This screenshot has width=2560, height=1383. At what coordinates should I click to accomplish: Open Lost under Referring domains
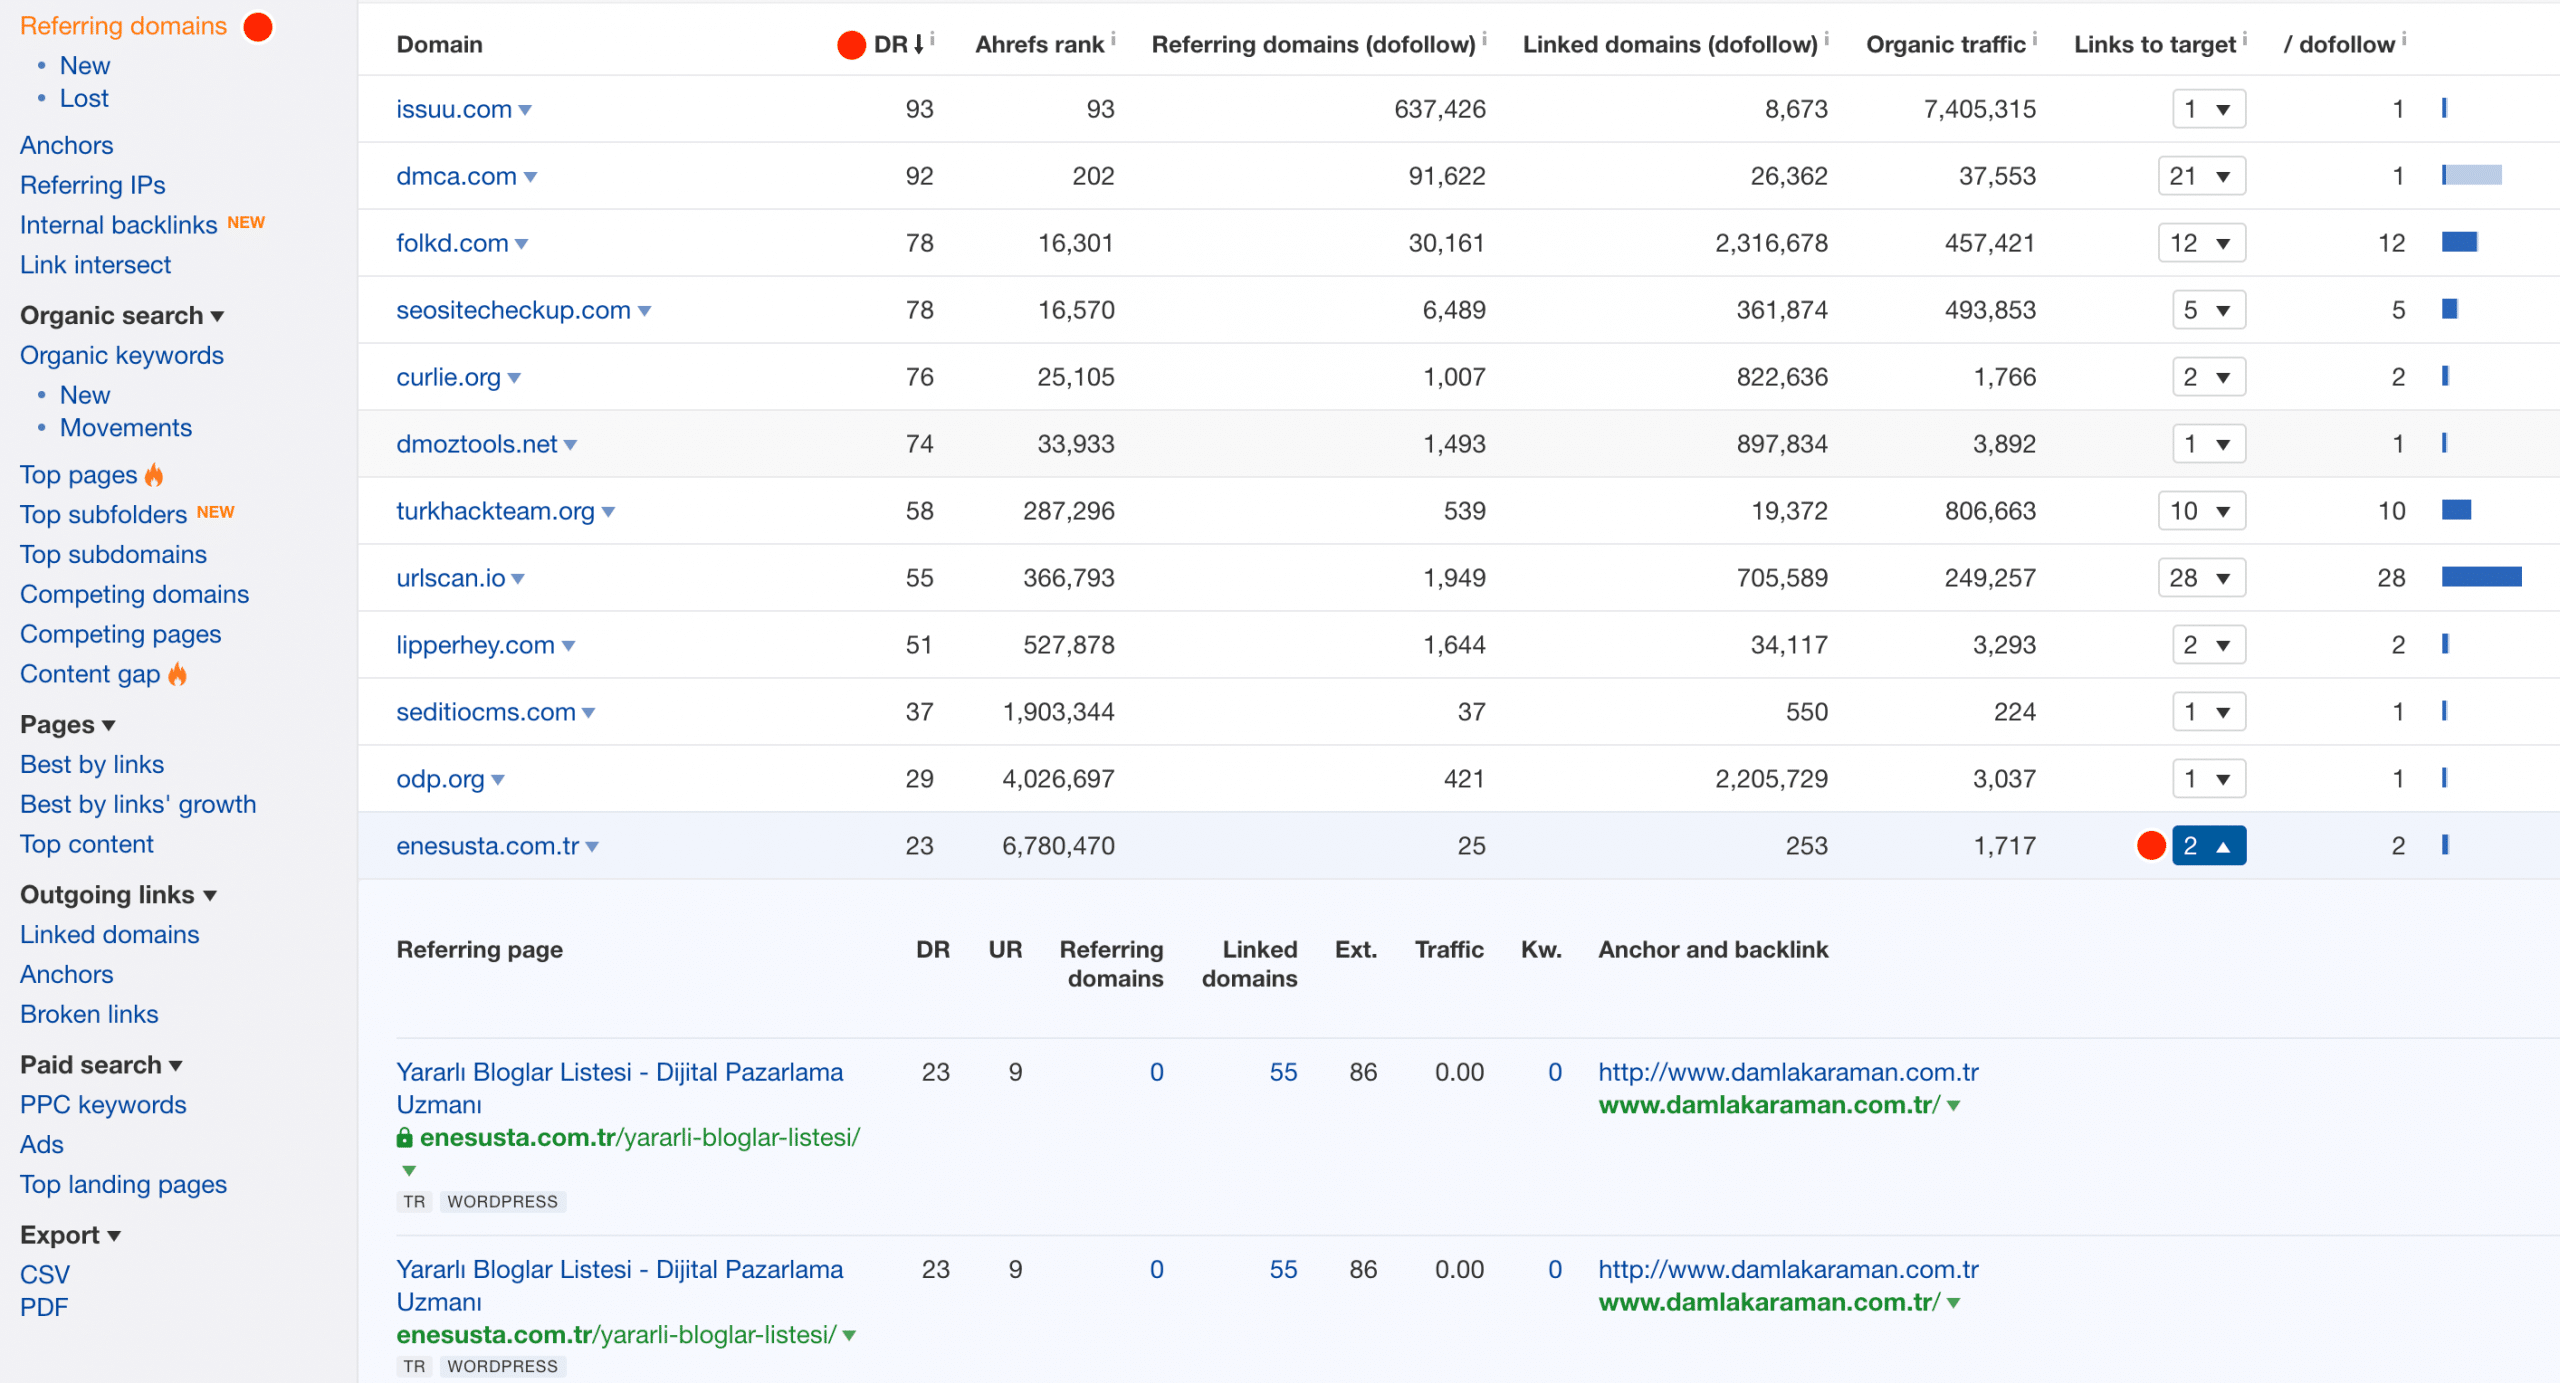point(84,98)
